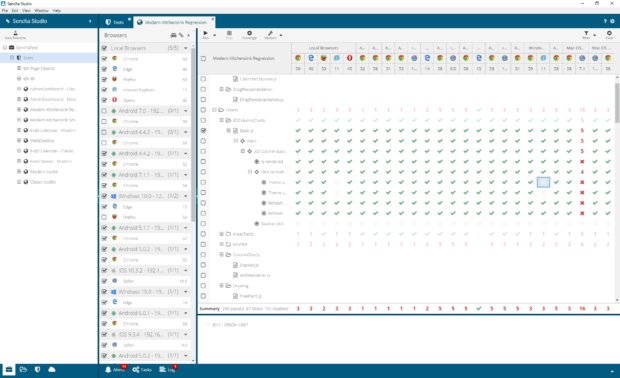
Task: Click the Filter funnel icon
Action: pyautogui.click(x=586, y=33)
